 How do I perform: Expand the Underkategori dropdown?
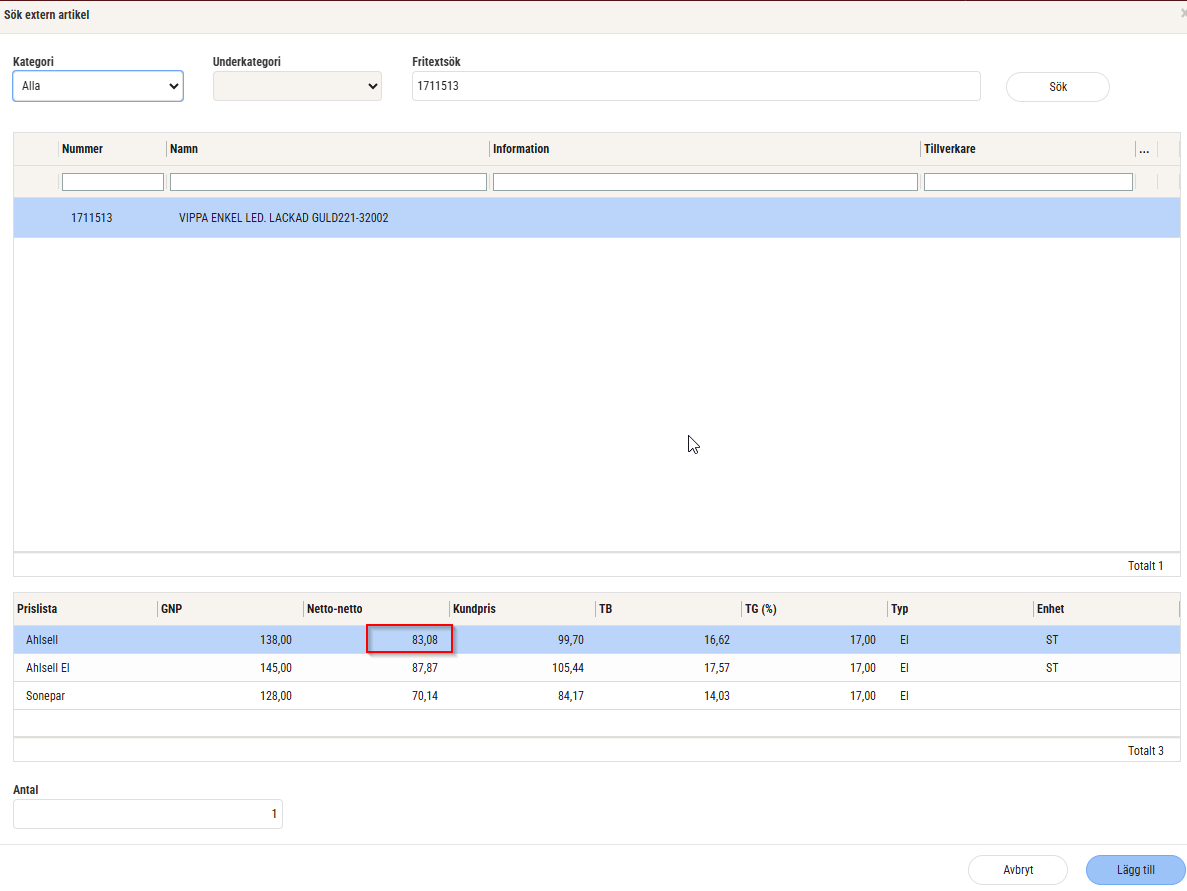pos(297,87)
